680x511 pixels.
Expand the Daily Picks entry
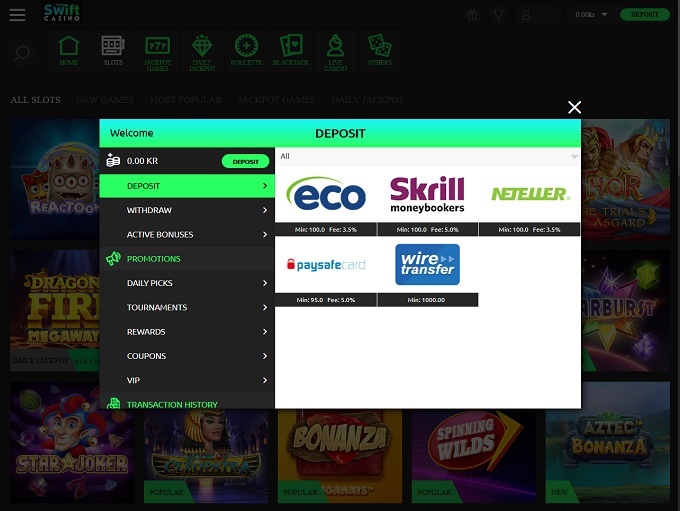click(x=187, y=283)
